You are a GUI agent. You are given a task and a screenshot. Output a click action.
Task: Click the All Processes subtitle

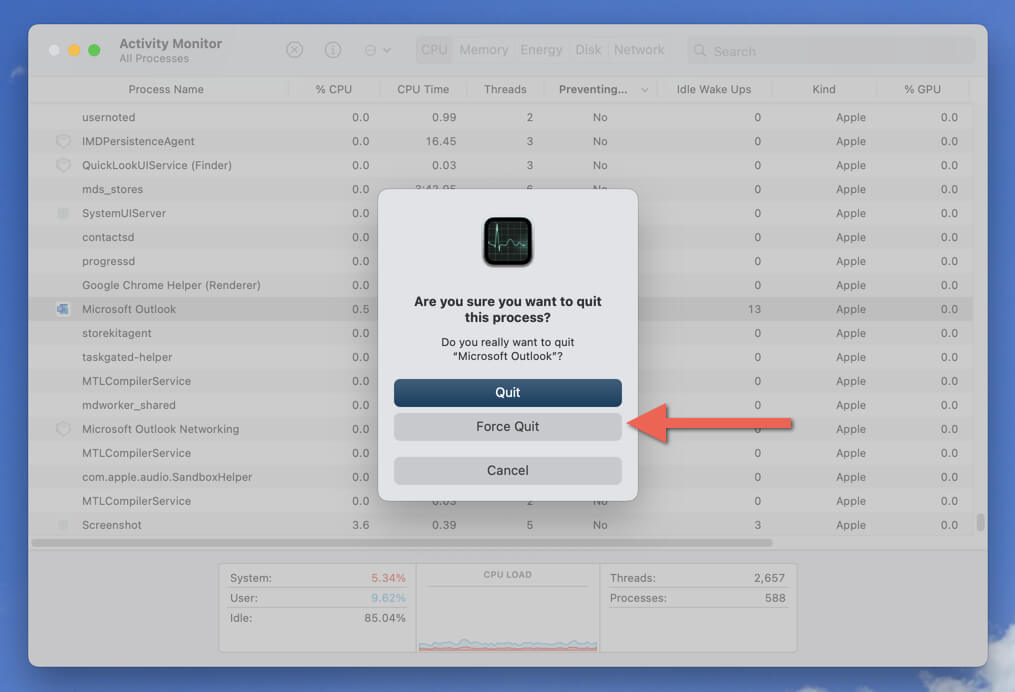pyautogui.click(x=154, y=58)
